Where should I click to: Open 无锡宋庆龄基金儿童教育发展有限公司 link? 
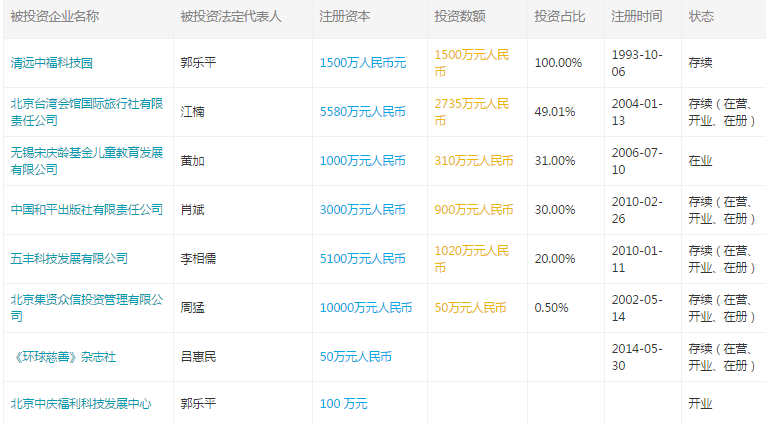[x=86, y=161]
